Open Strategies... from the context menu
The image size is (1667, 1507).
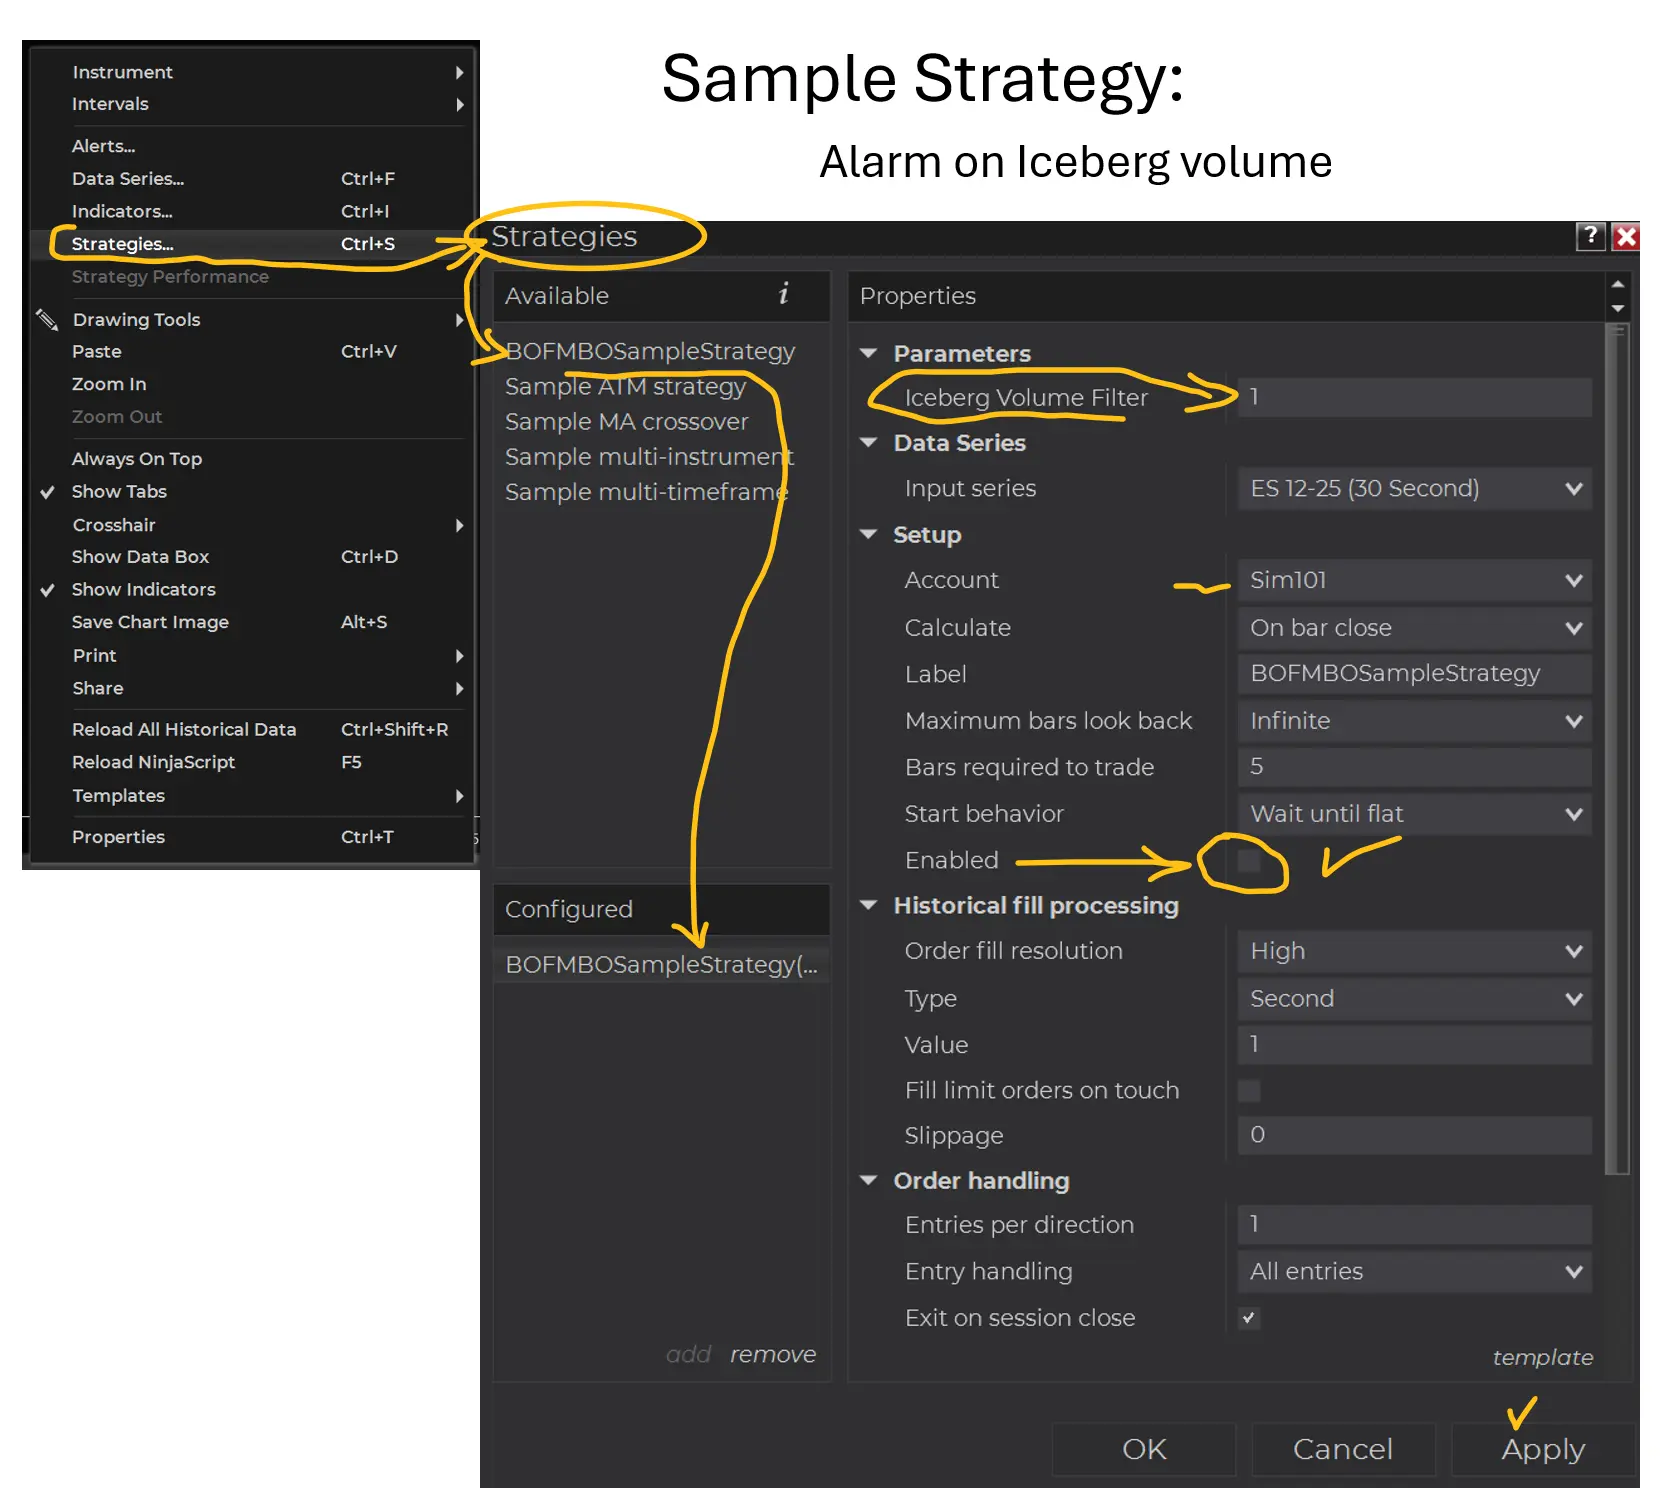[x=122, y=244]
